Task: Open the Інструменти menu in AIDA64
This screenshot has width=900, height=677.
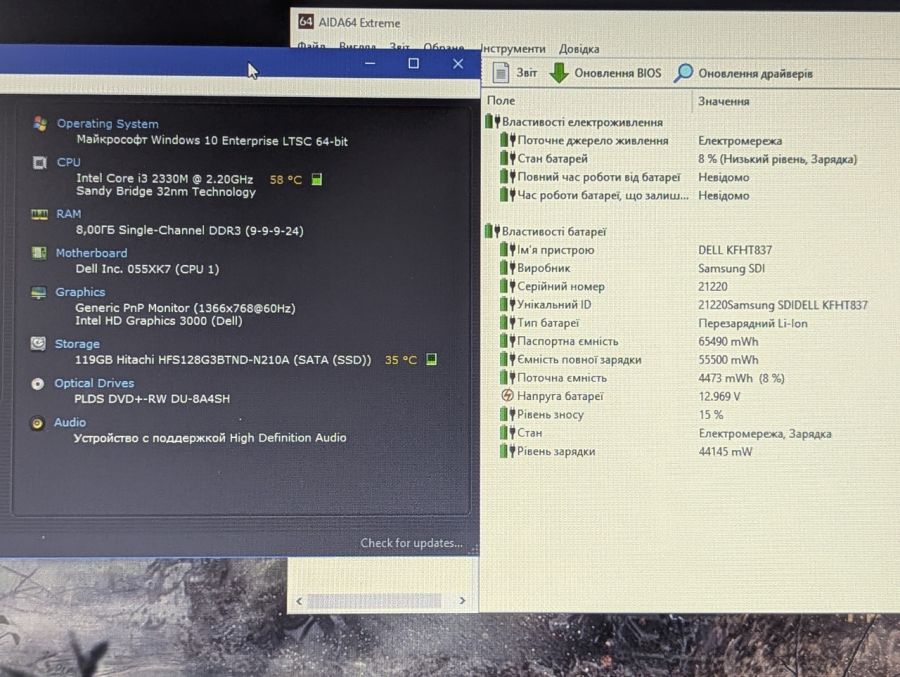Action: tap(512, 49)
